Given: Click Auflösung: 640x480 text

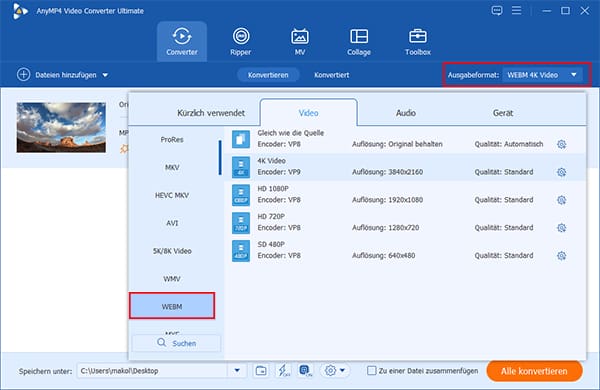Looking at the screenshot, I should click(x=383, y=256).
